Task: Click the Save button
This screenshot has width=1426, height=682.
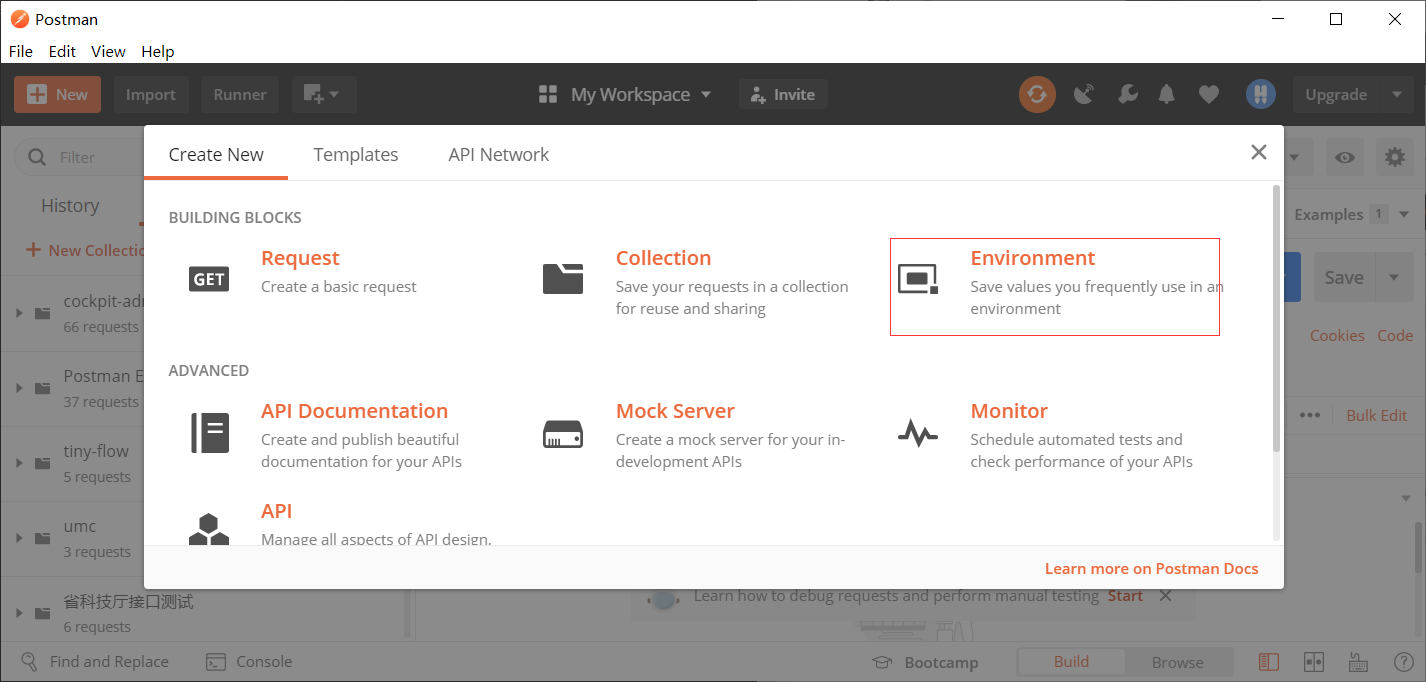Action: pos(1344,278)
